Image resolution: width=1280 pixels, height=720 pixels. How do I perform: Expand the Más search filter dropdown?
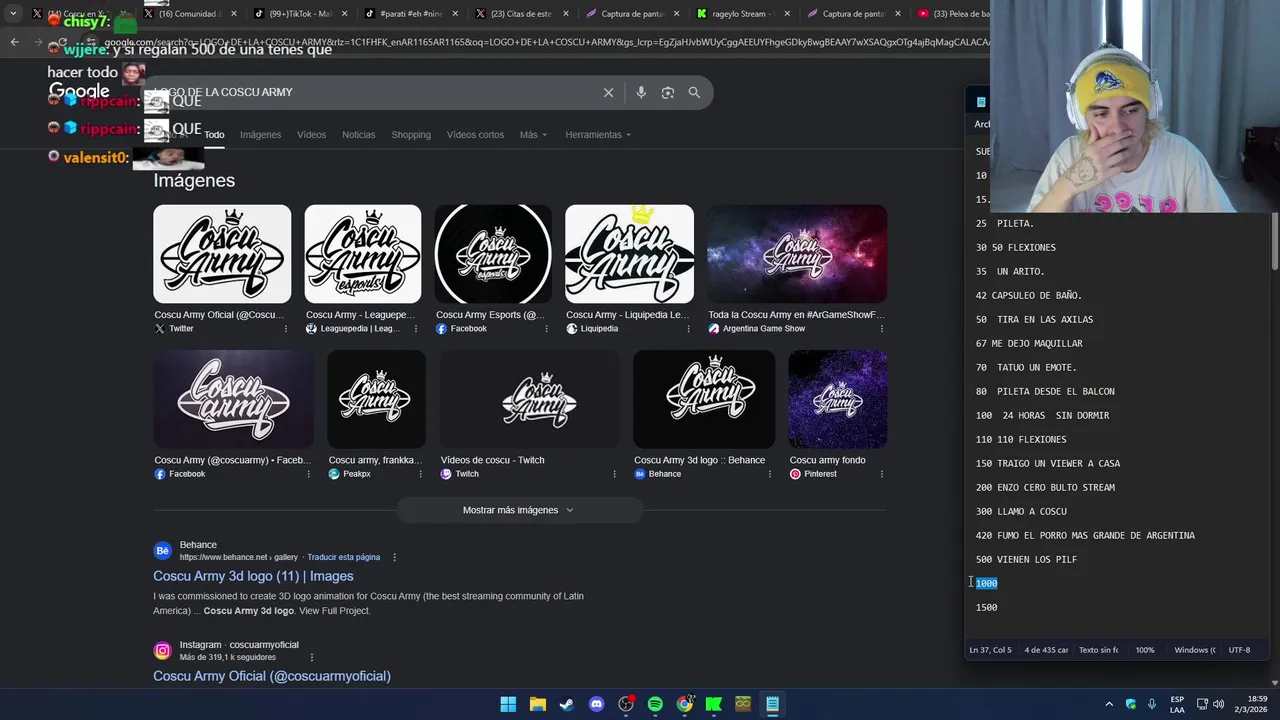(533, 134)
